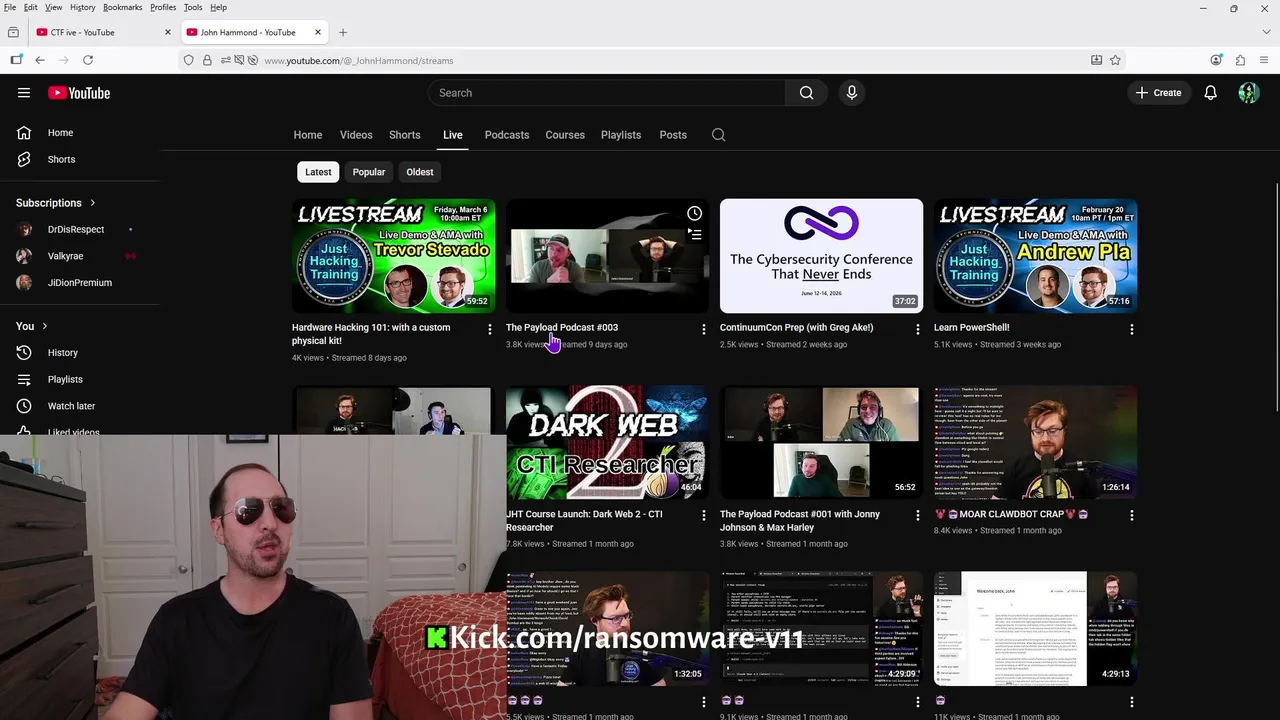Screen dimensions: 1280x720
Task: Open JiDionPremium subscription channel
Action: point(80,283)
